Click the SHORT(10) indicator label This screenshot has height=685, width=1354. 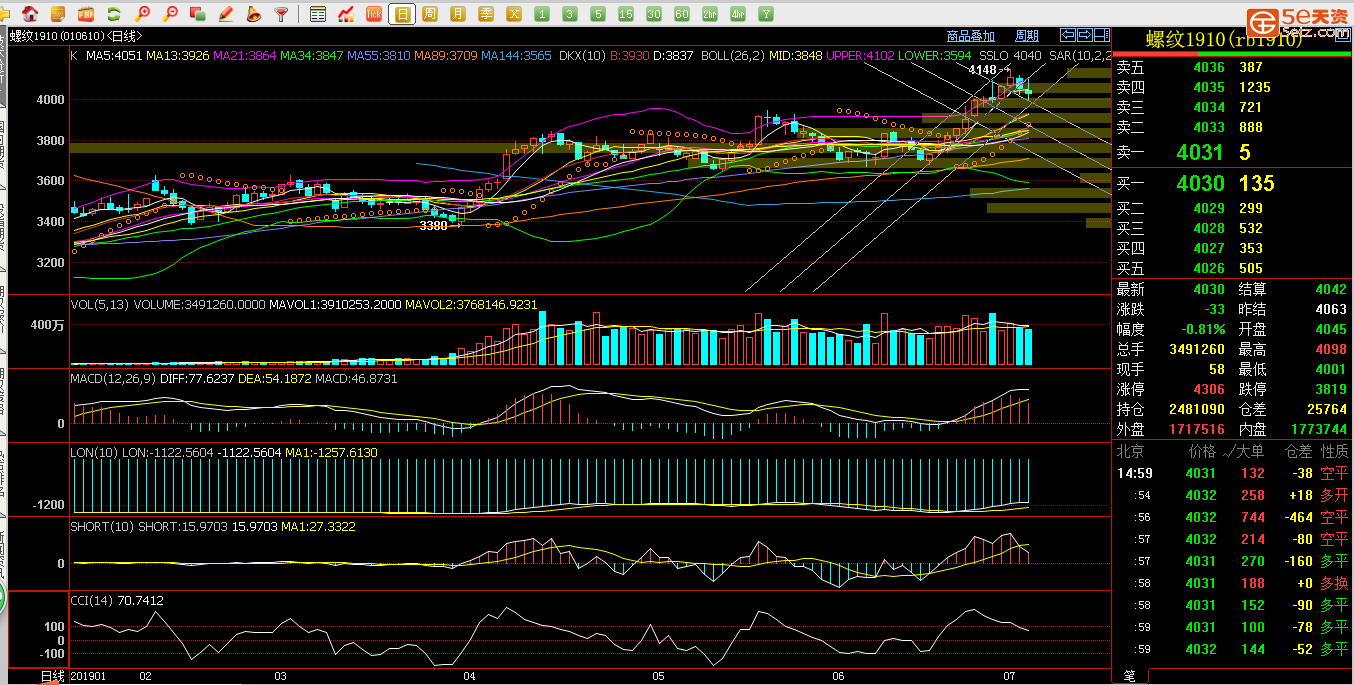click(102, 526)
